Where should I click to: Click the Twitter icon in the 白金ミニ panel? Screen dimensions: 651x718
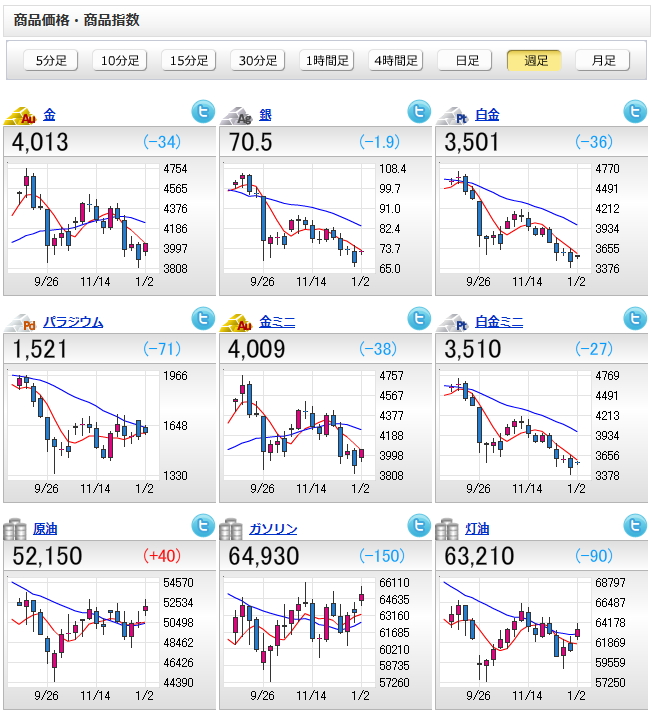click(x=635, y=319)
